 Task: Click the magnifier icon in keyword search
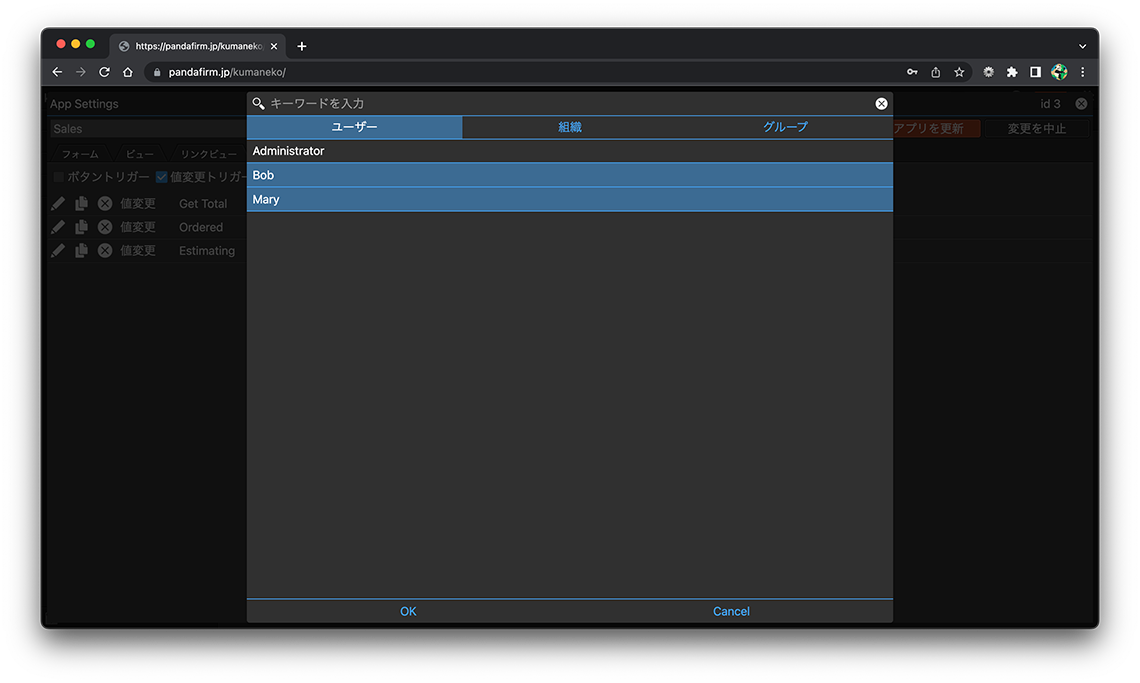click(258, 104)
